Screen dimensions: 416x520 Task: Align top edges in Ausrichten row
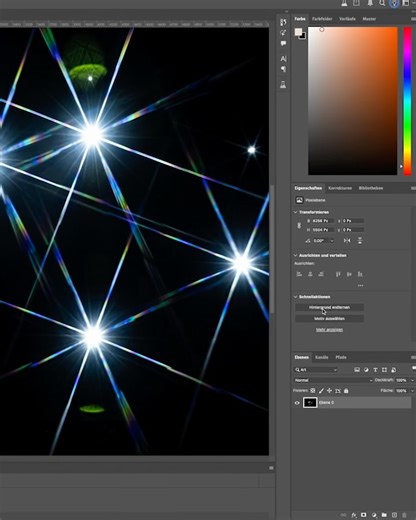[x=338, y=274]
